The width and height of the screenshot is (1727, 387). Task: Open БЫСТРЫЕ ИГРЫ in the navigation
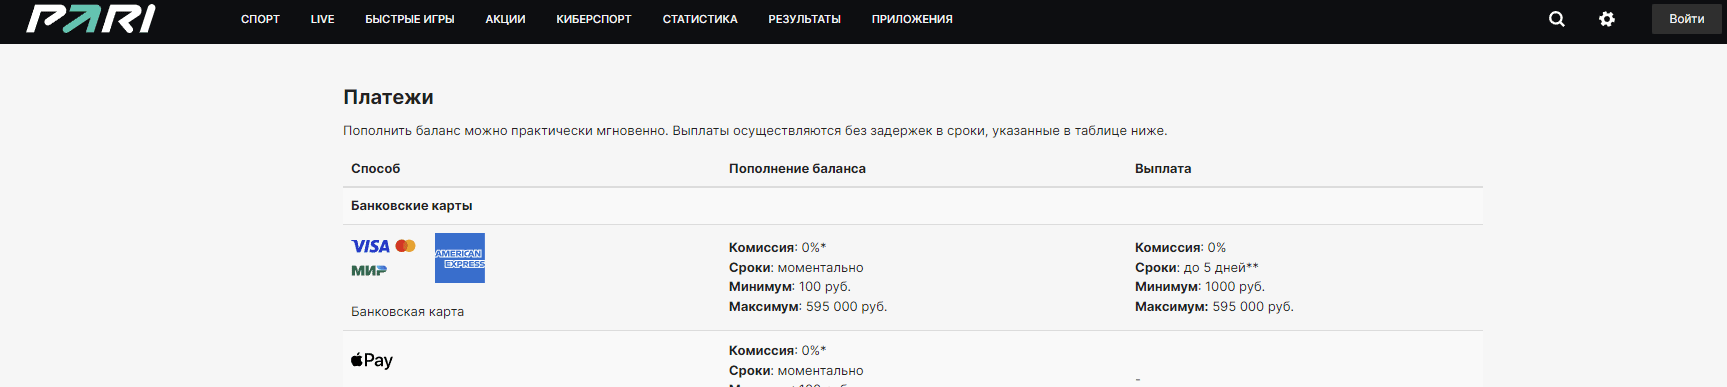click(410, 19)
